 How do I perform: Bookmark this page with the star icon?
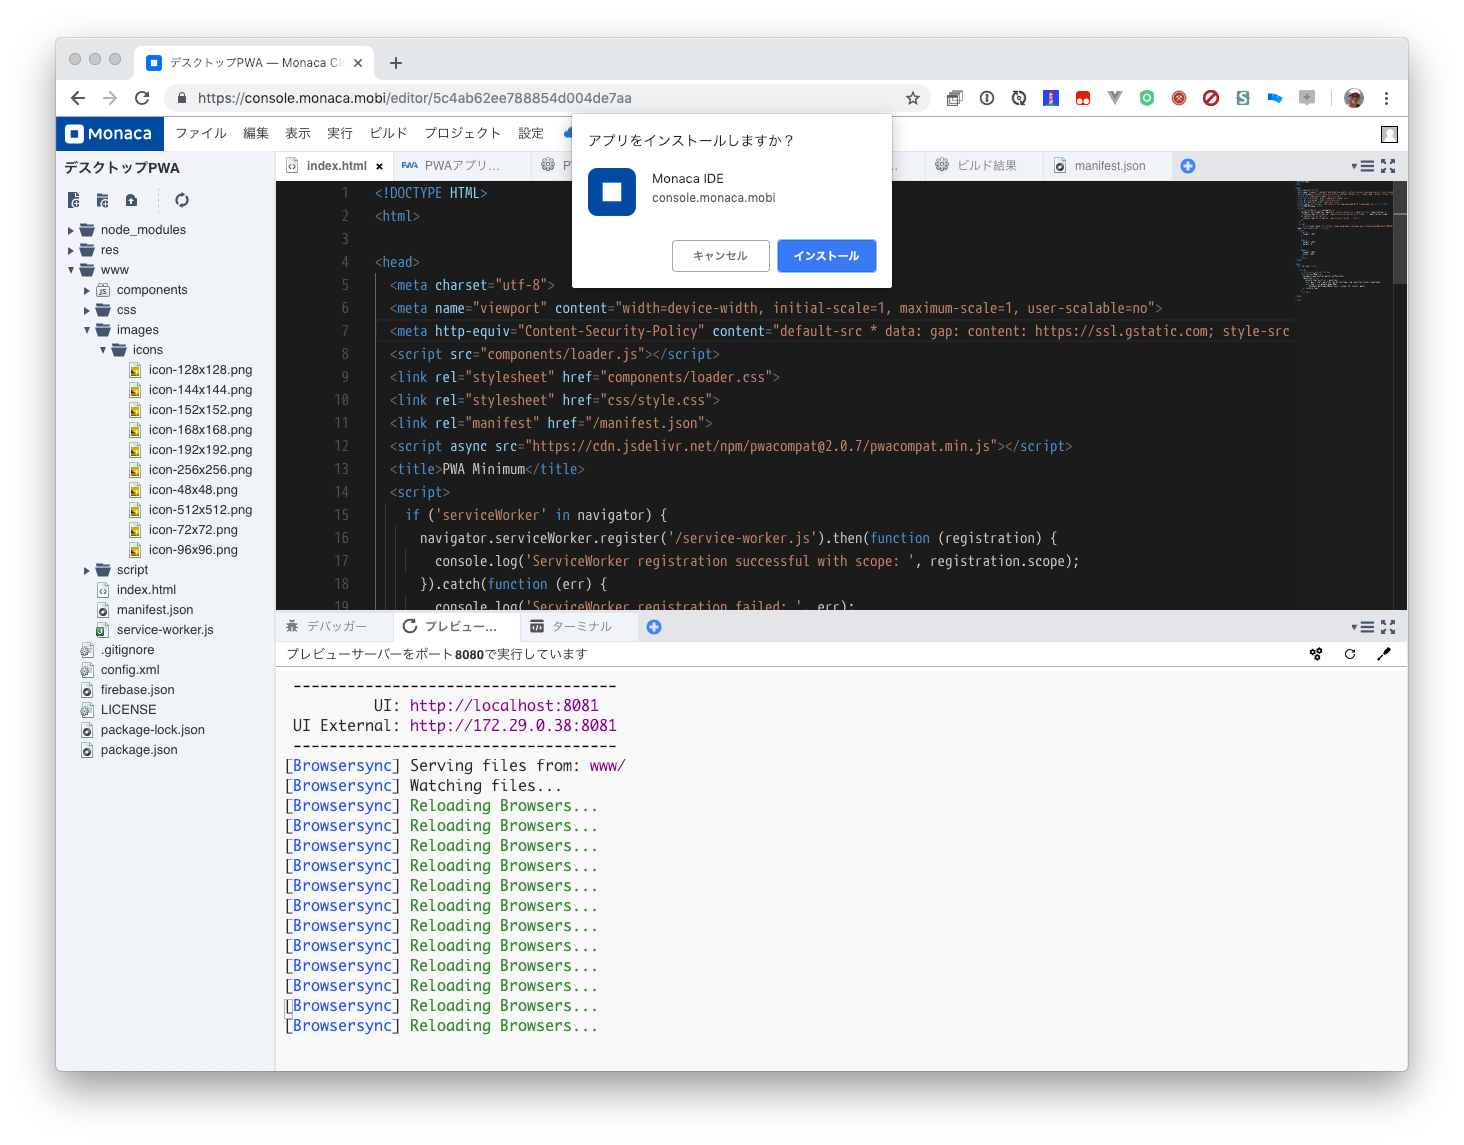[x=913, y=98]
